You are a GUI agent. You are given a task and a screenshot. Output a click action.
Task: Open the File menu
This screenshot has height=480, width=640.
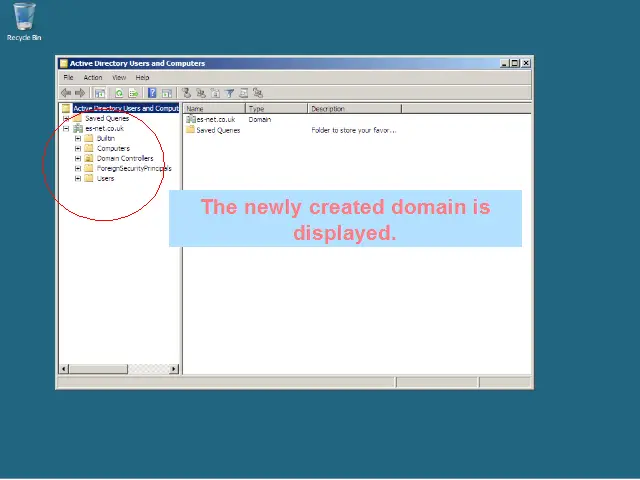[68, 78]
